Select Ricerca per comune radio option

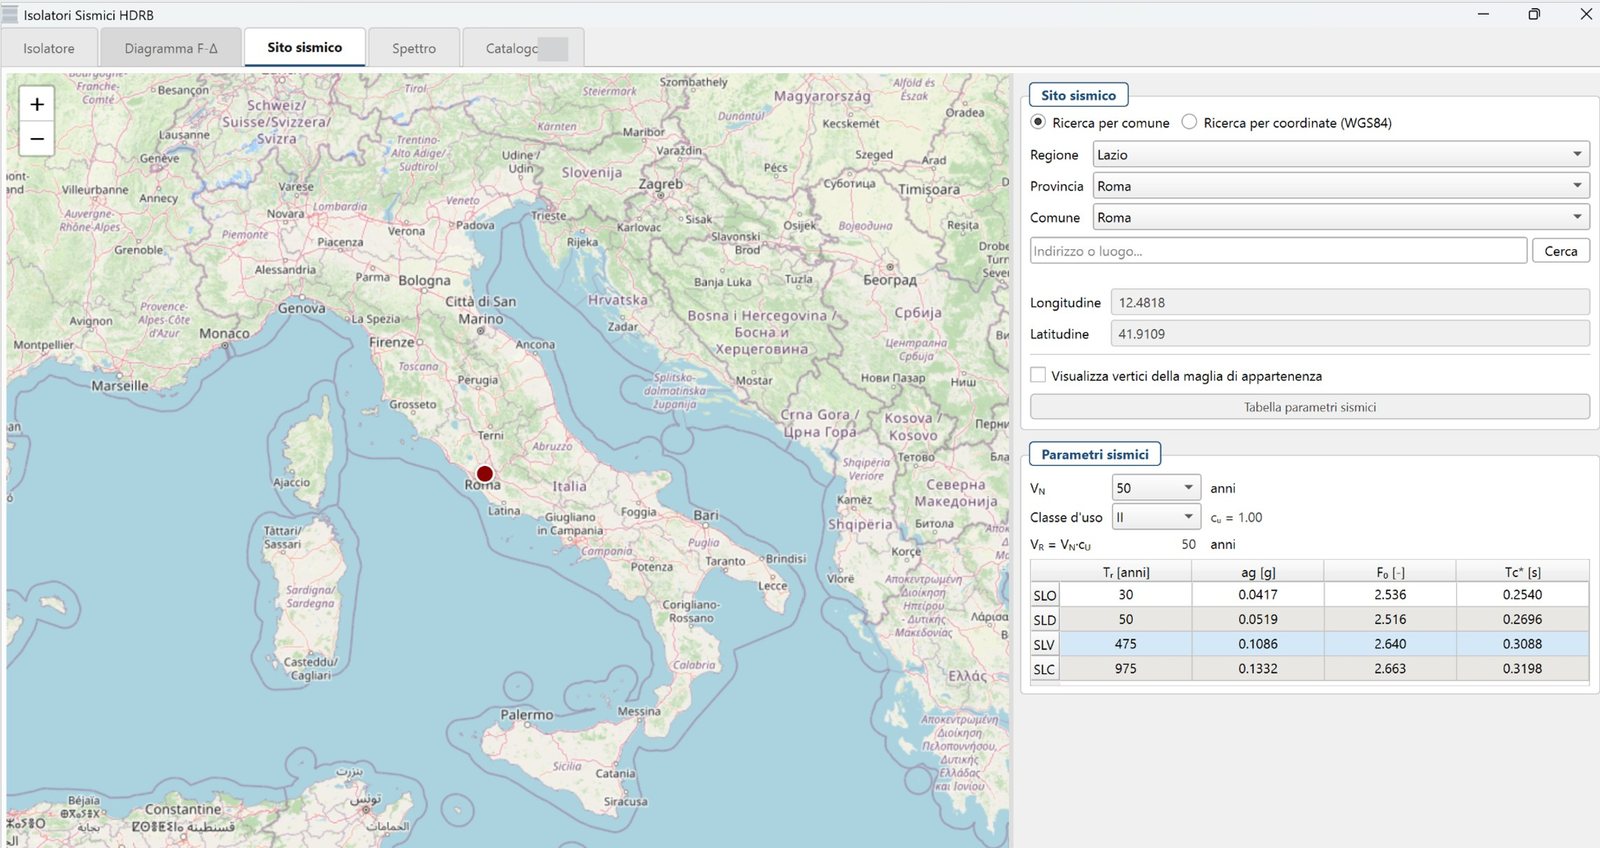click(1038, 122)
